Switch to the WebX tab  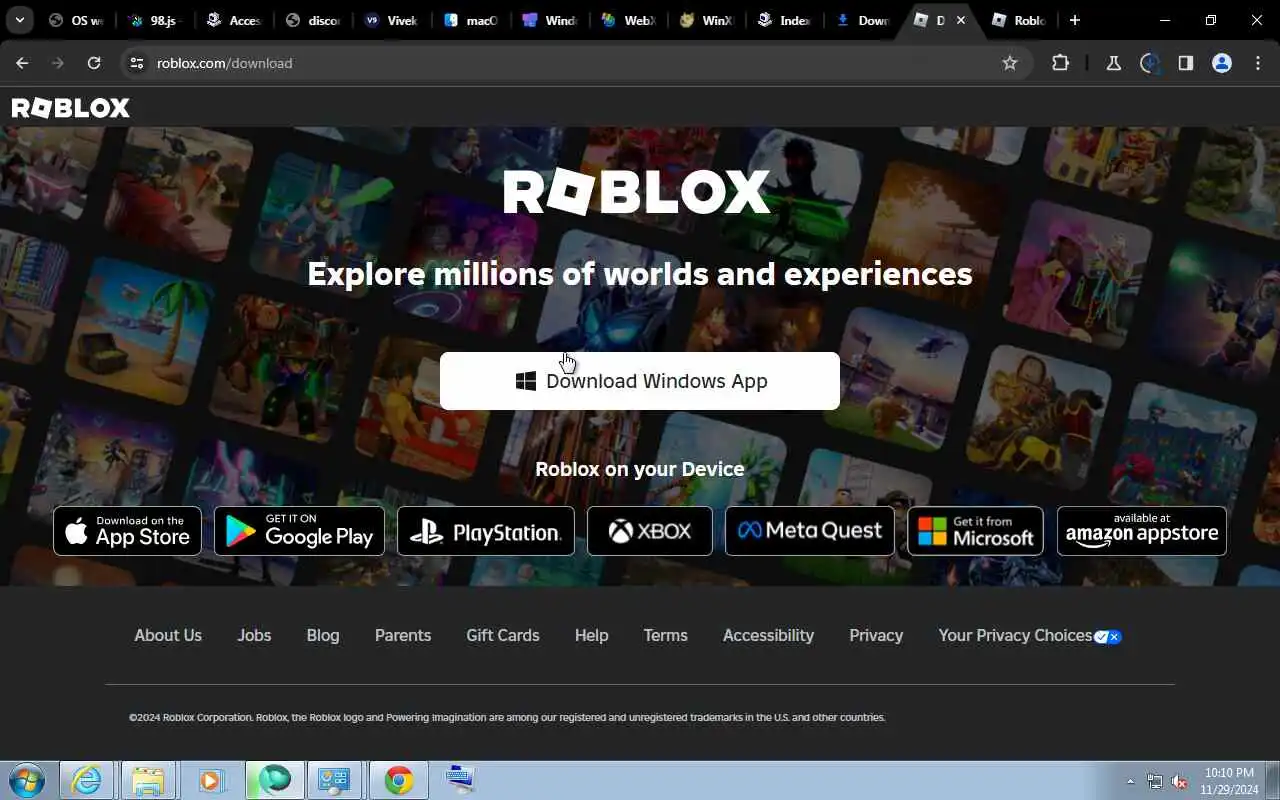coord(626,20)
